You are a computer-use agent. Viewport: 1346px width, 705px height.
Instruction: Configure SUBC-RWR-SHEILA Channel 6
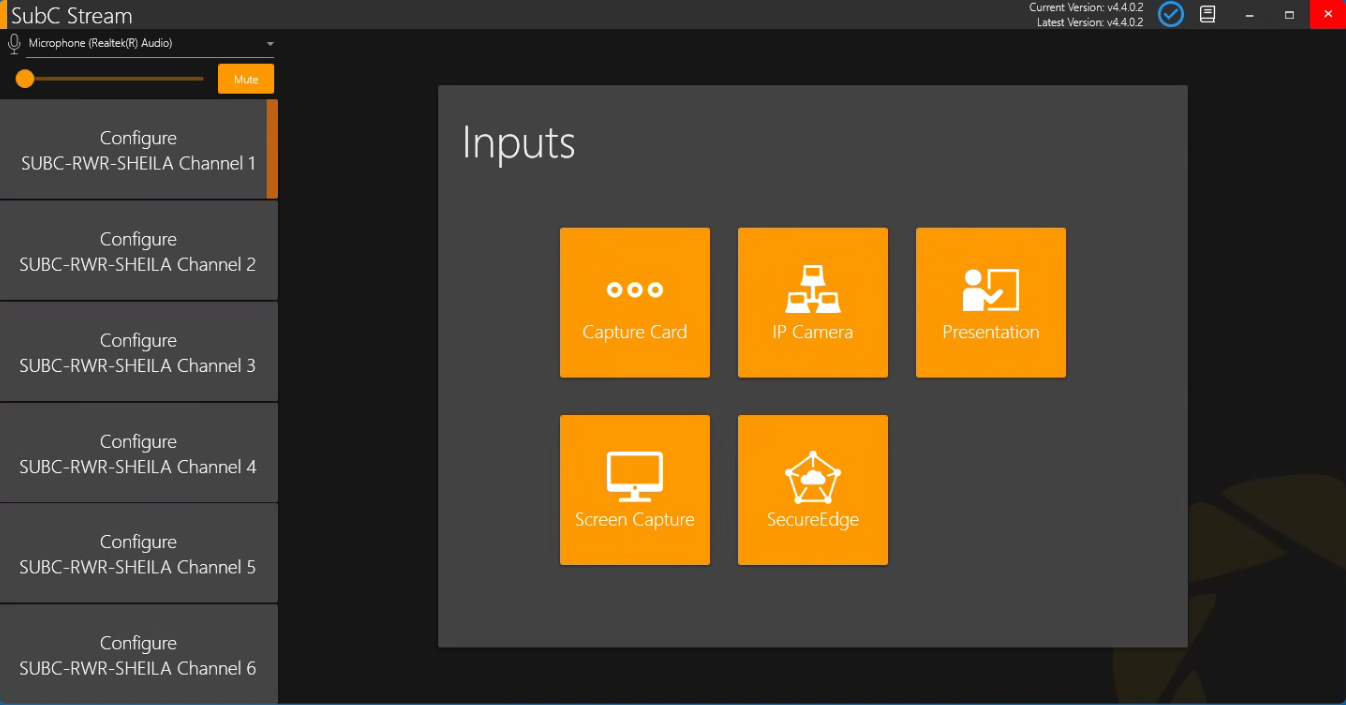coord(139,654)
